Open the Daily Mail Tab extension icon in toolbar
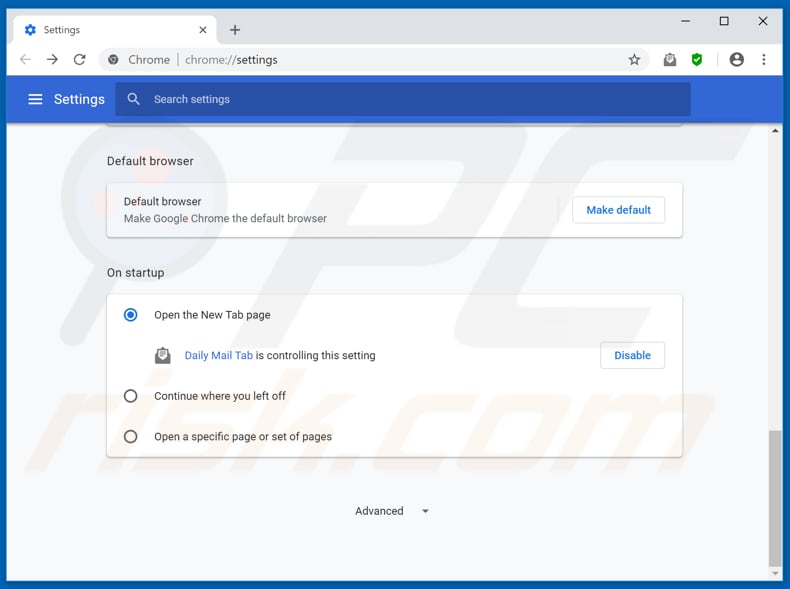This screenshot has width=790, height=589. pyautogui.click(x=670, y=59)
